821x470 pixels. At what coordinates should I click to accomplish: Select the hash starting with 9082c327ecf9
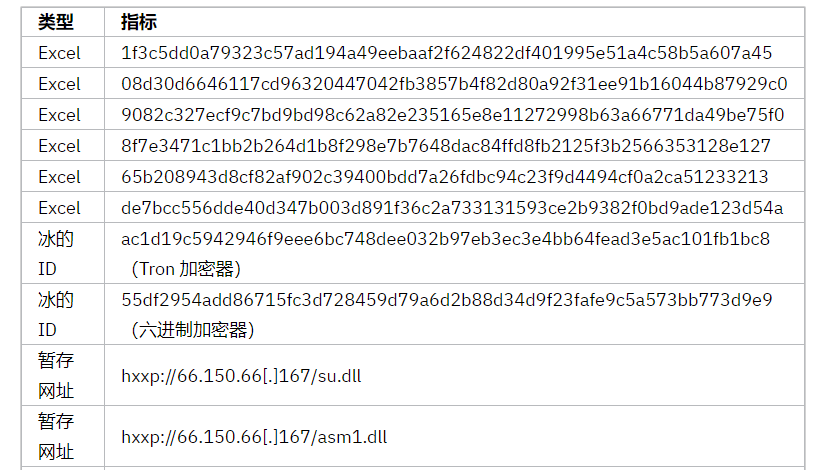click(x=452, y=115)
